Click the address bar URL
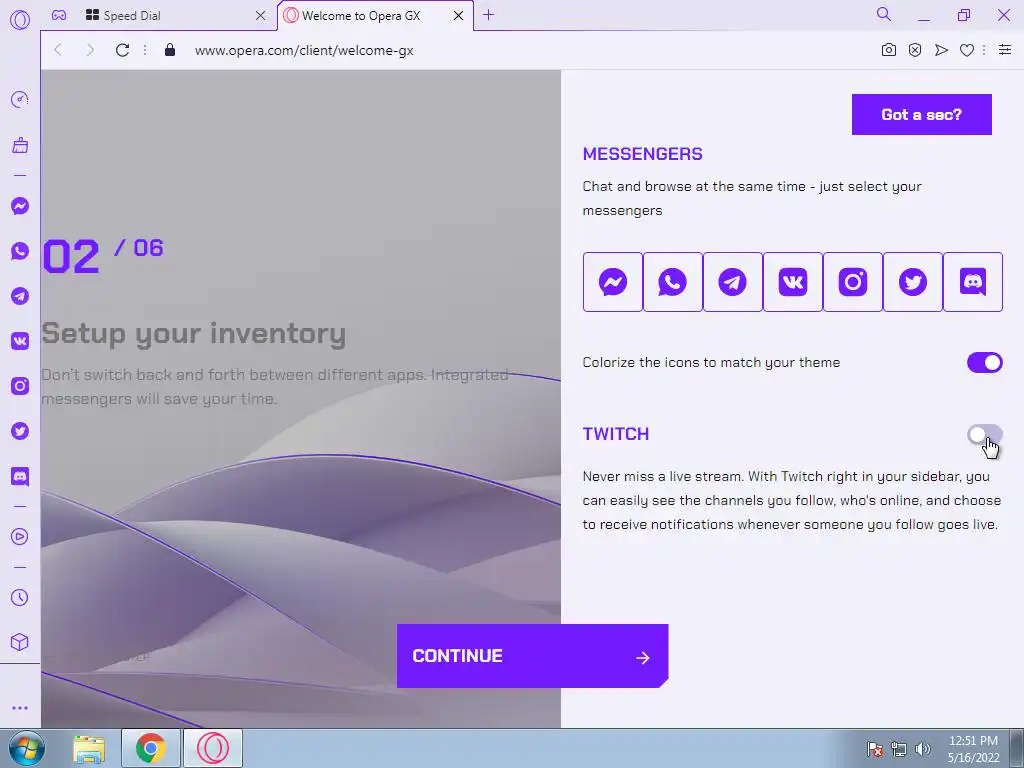The height and width of the screenshot is (768, 1024). [x=304, y=50]
